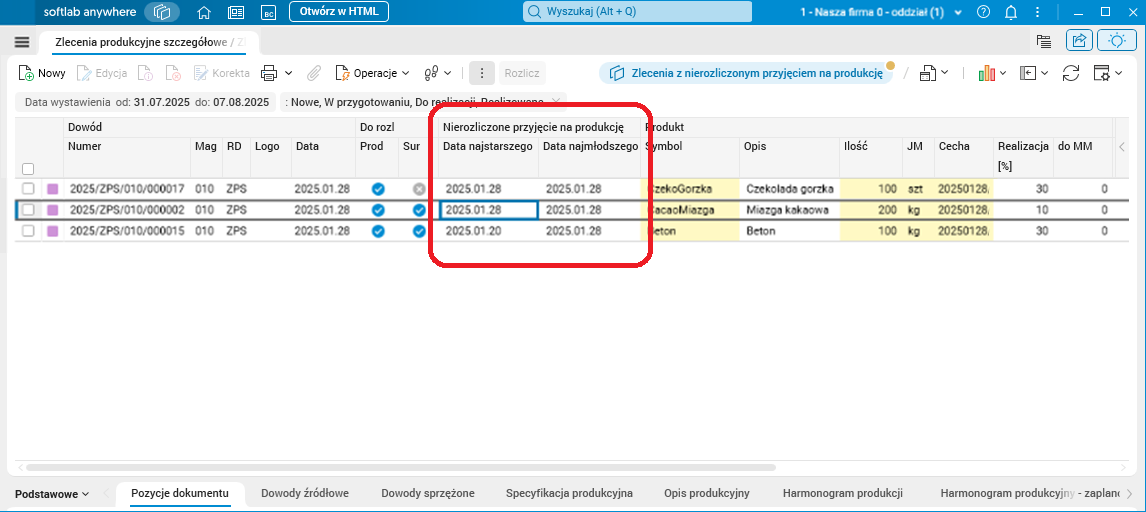The height and width of the screenshot is (512, 1146).
Task: Open the Nasza firma oddział selector dropdown
Action: 881,12
